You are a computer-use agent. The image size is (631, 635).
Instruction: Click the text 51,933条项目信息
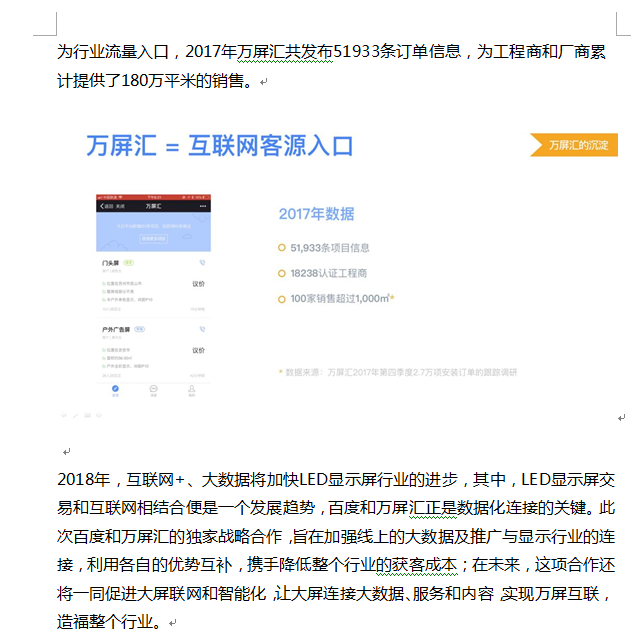(330, 247)
